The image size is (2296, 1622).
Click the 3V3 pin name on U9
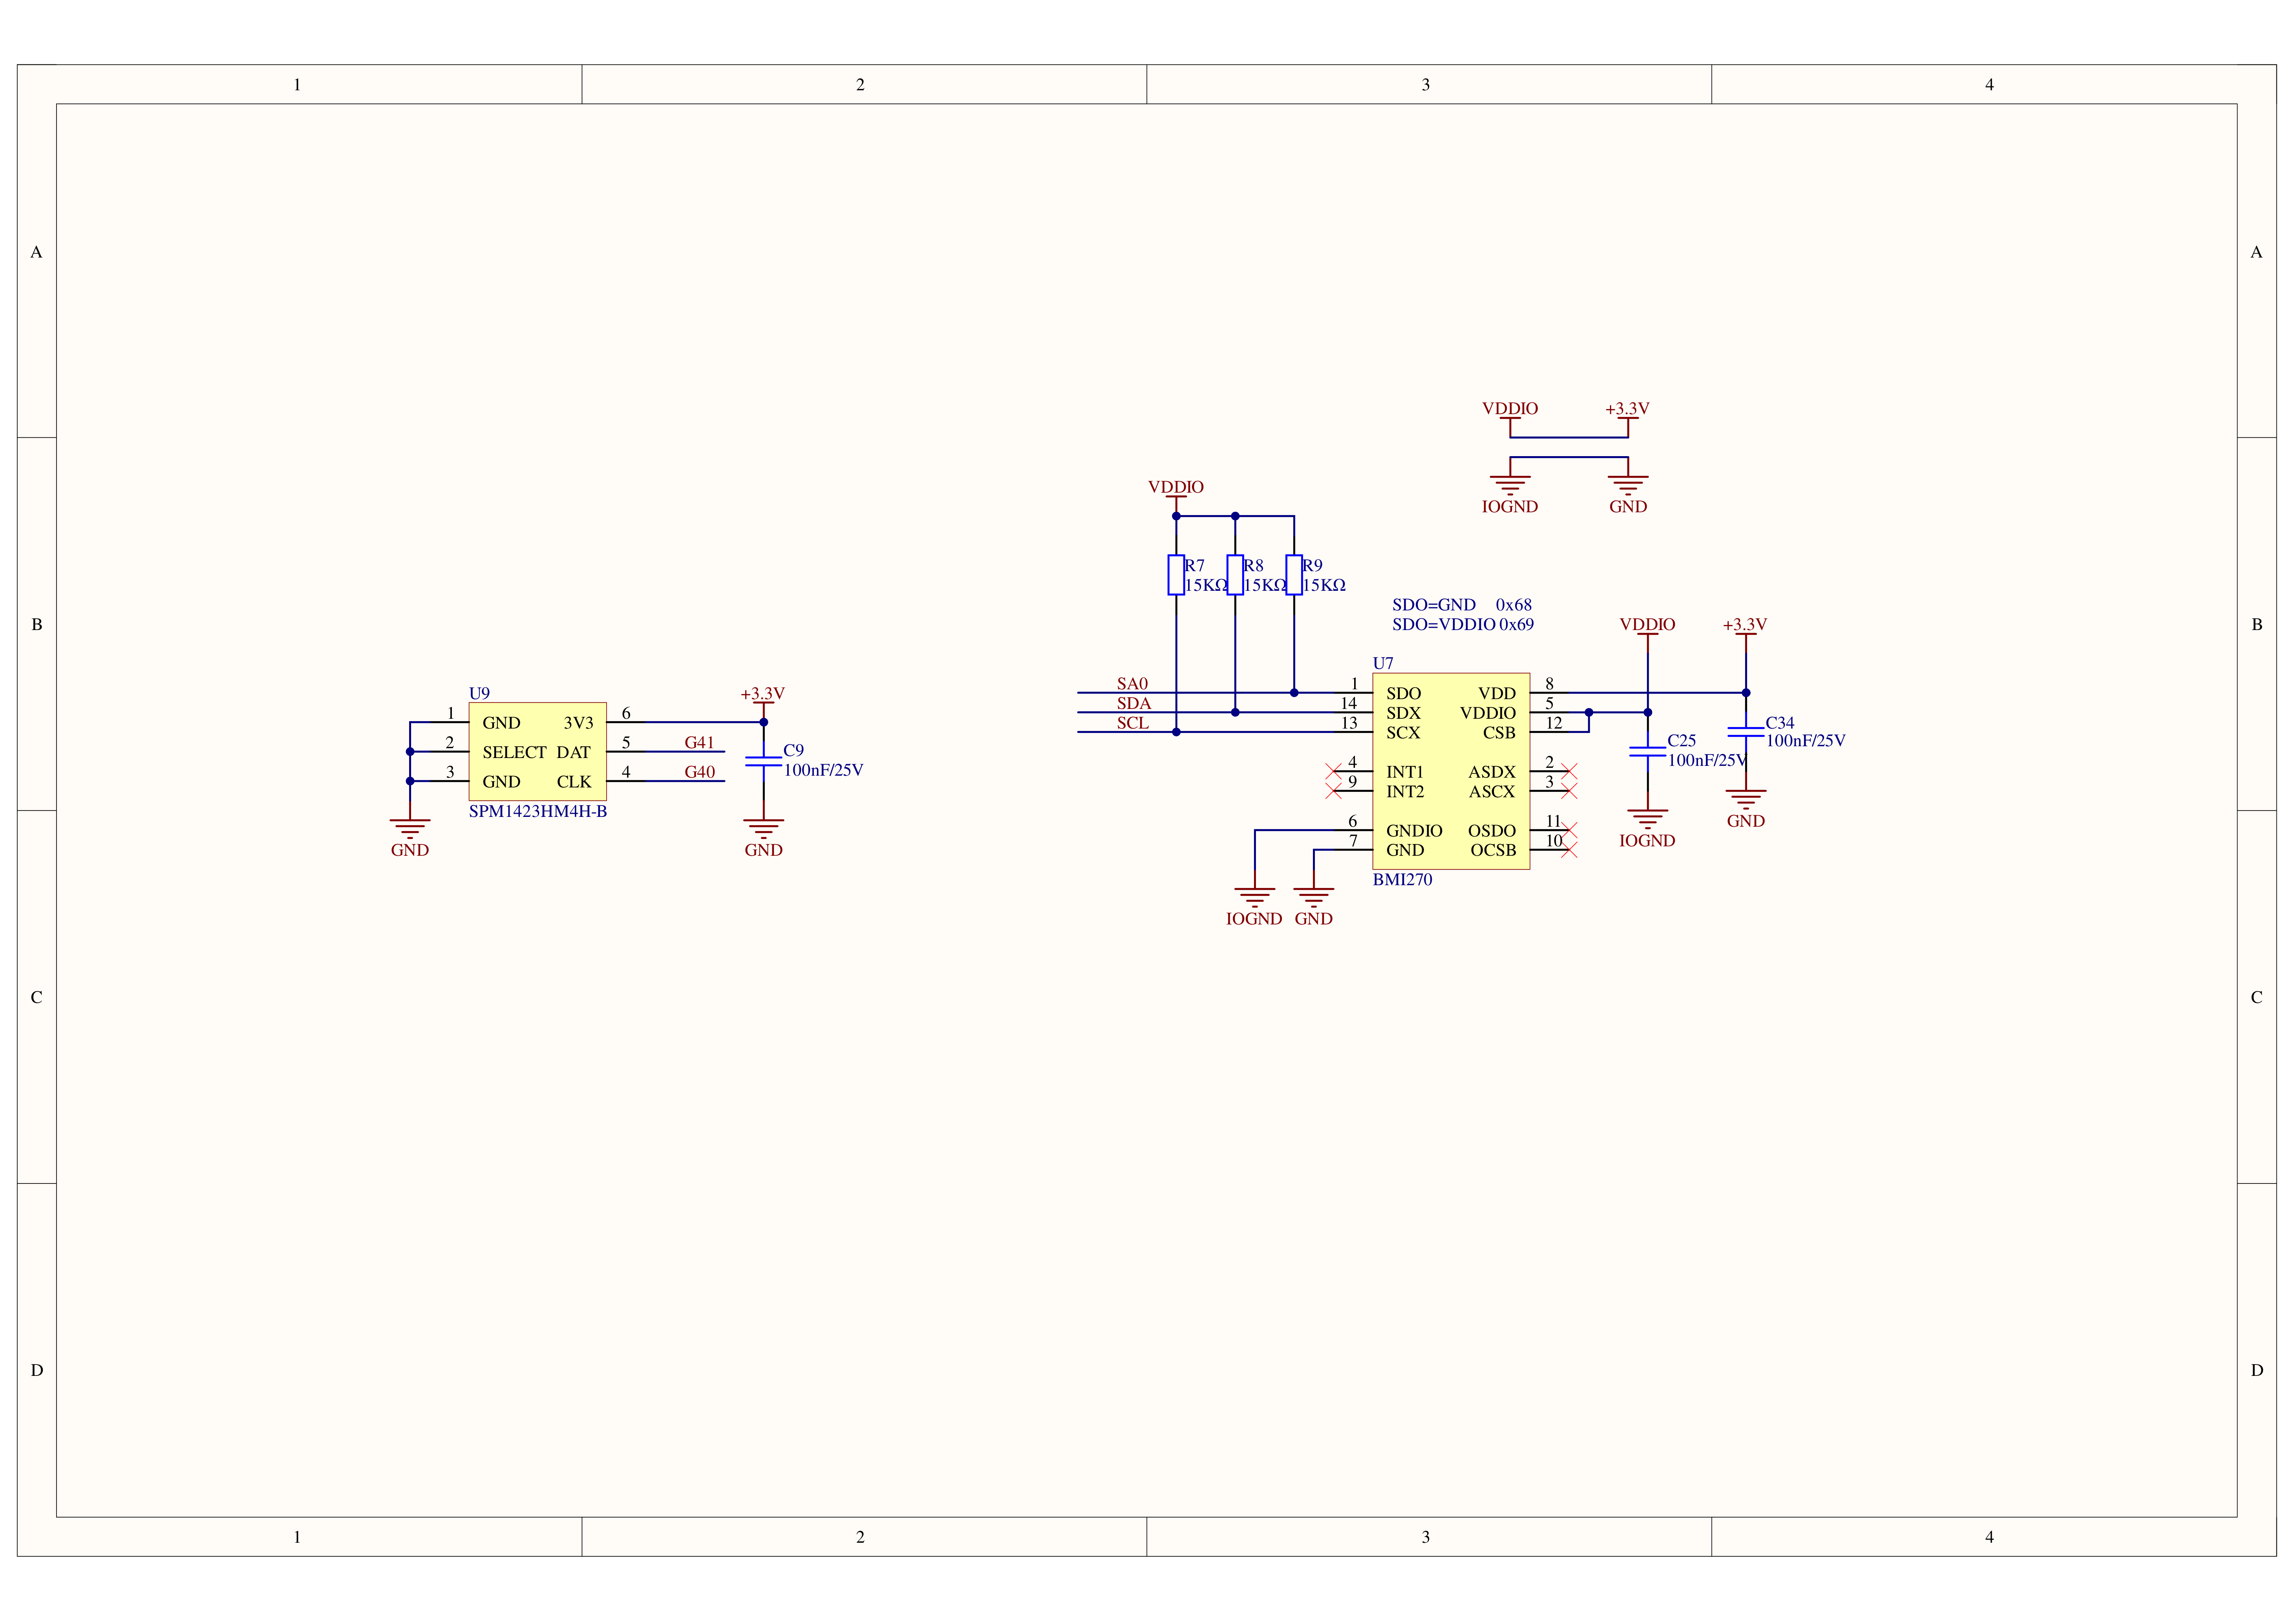tap(579, 723)
